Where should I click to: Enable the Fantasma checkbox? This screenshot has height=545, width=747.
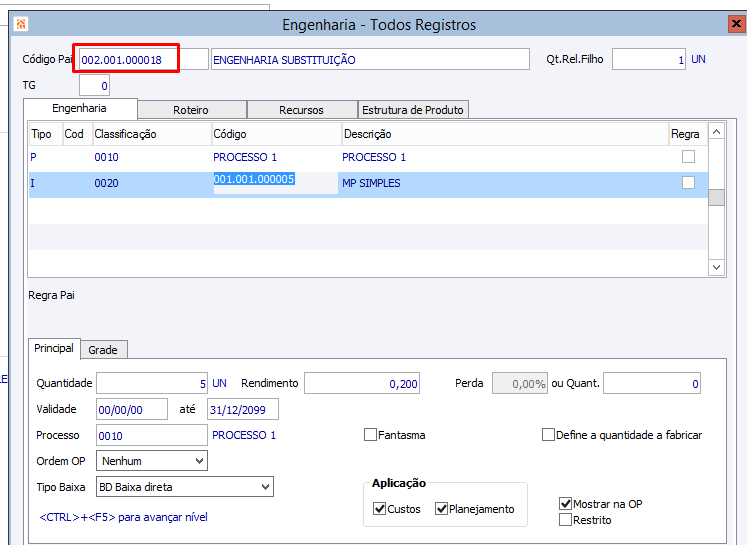pos(371,435)
